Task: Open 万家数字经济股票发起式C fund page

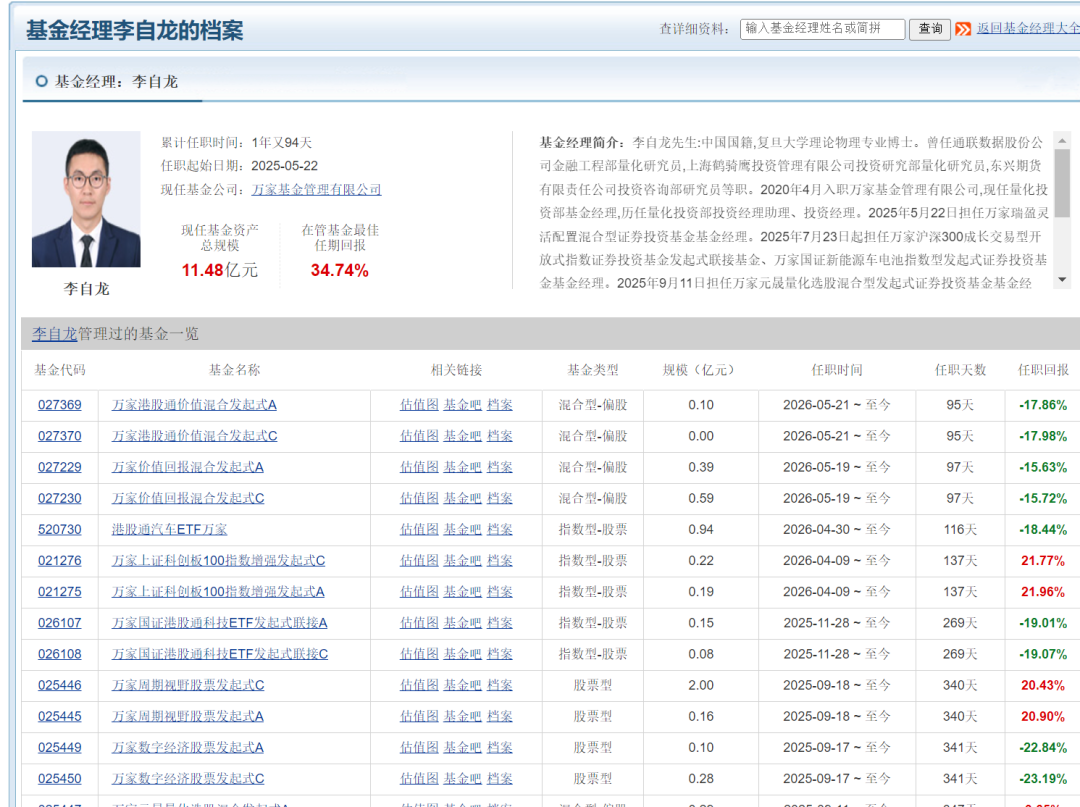Action: point(187,779)
